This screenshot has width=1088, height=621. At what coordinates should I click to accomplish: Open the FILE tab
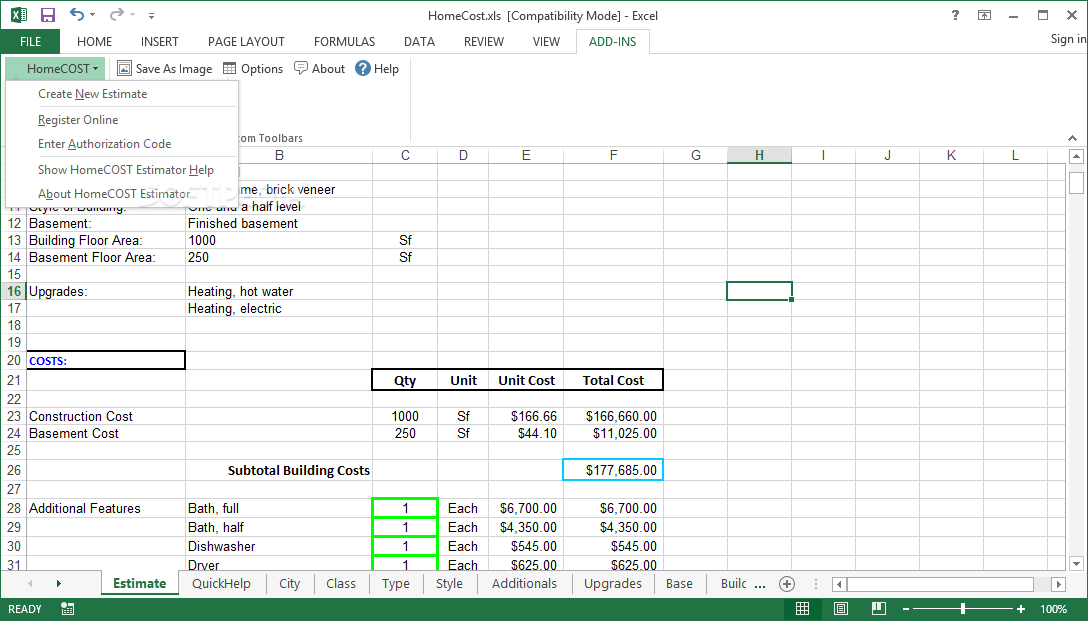tap(31, 42)
